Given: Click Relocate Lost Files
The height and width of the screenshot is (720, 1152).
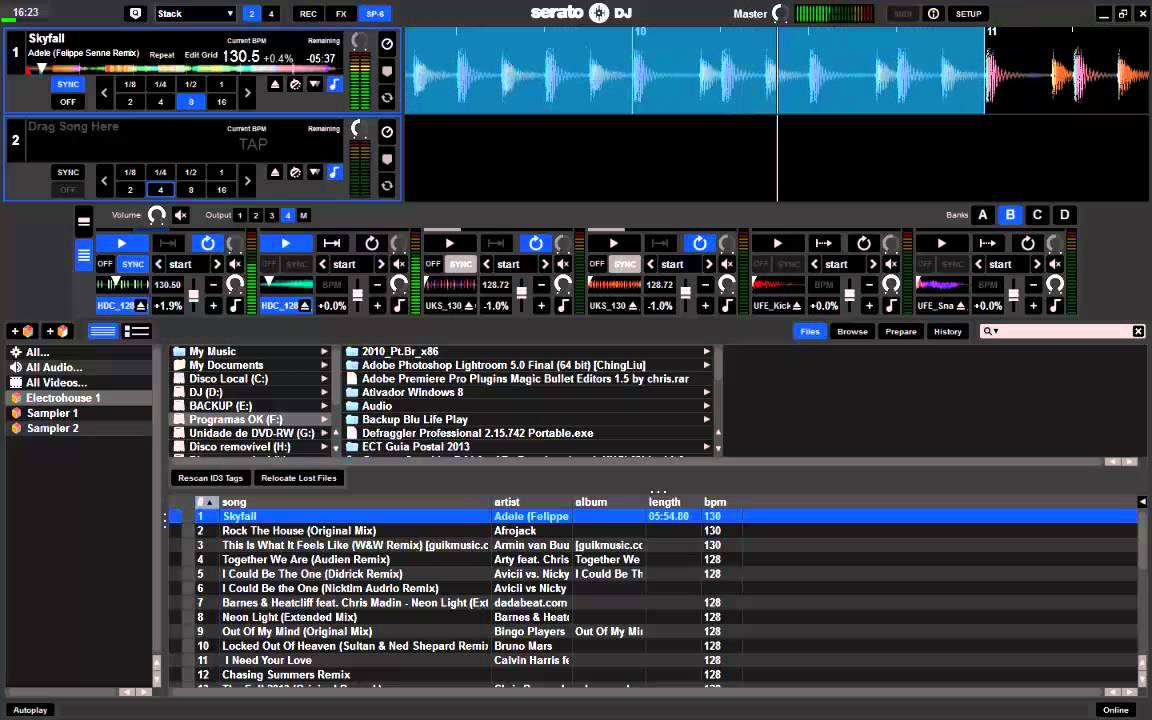Looking at the screenshot, I should click(298, 478).
